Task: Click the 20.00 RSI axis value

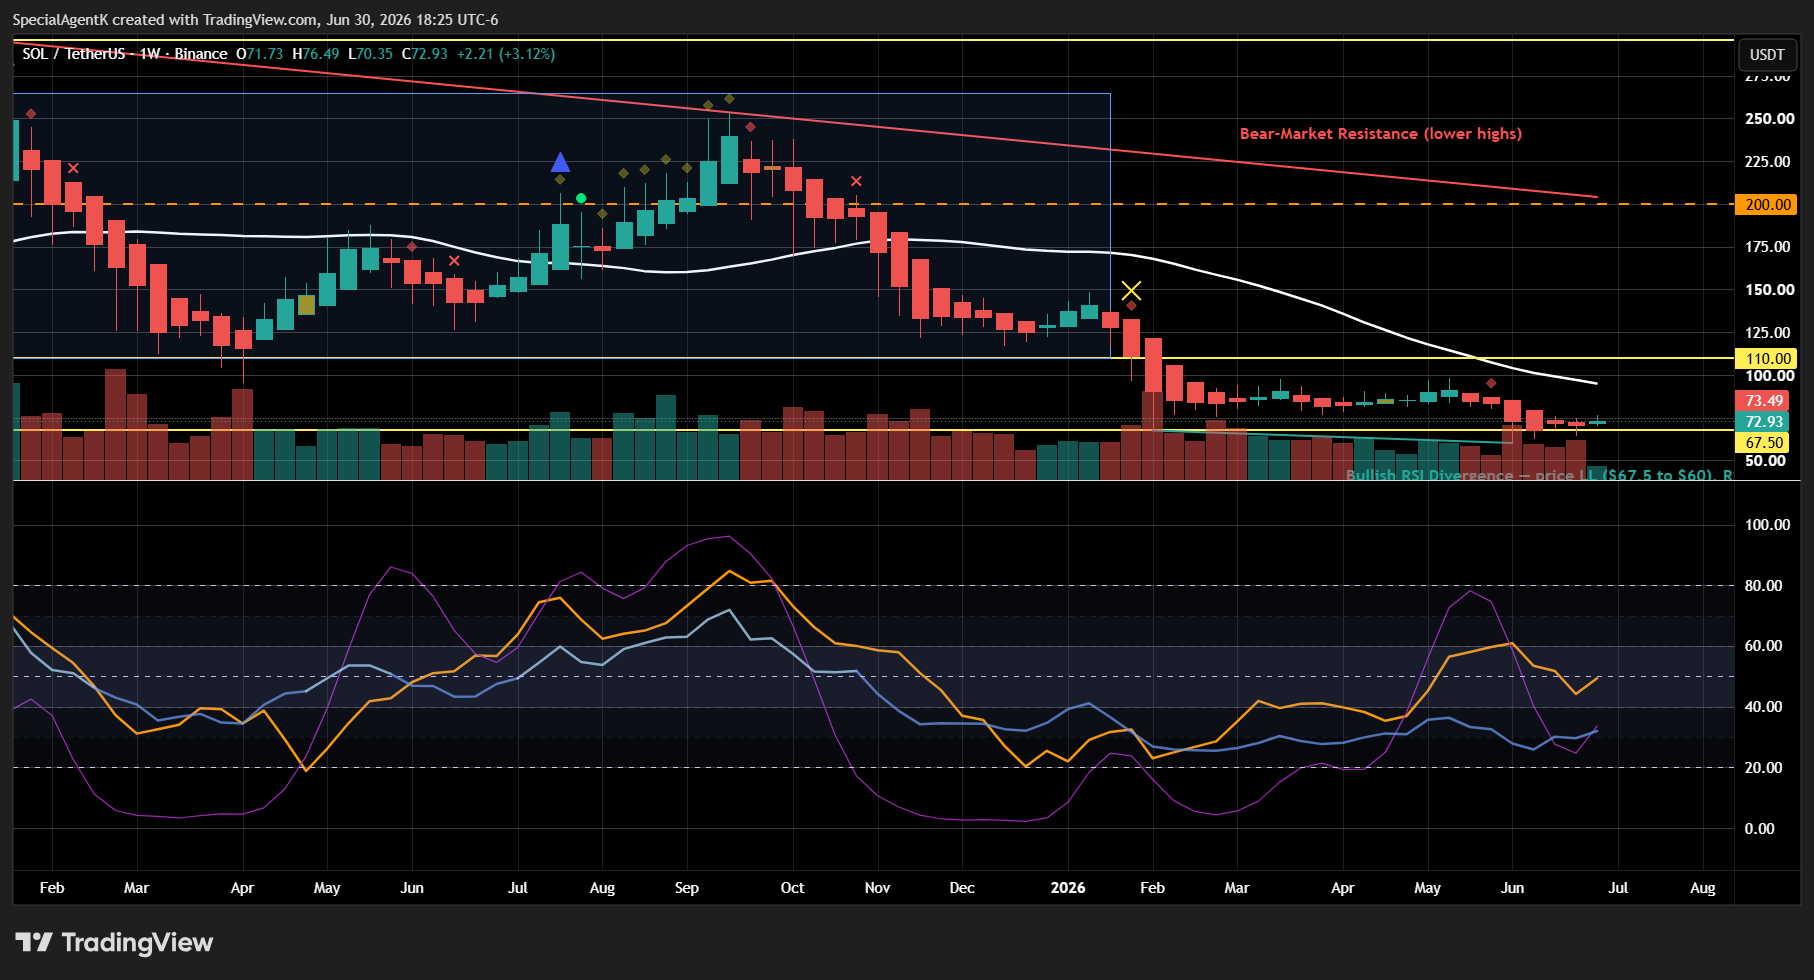Action: coord(1763,768)
